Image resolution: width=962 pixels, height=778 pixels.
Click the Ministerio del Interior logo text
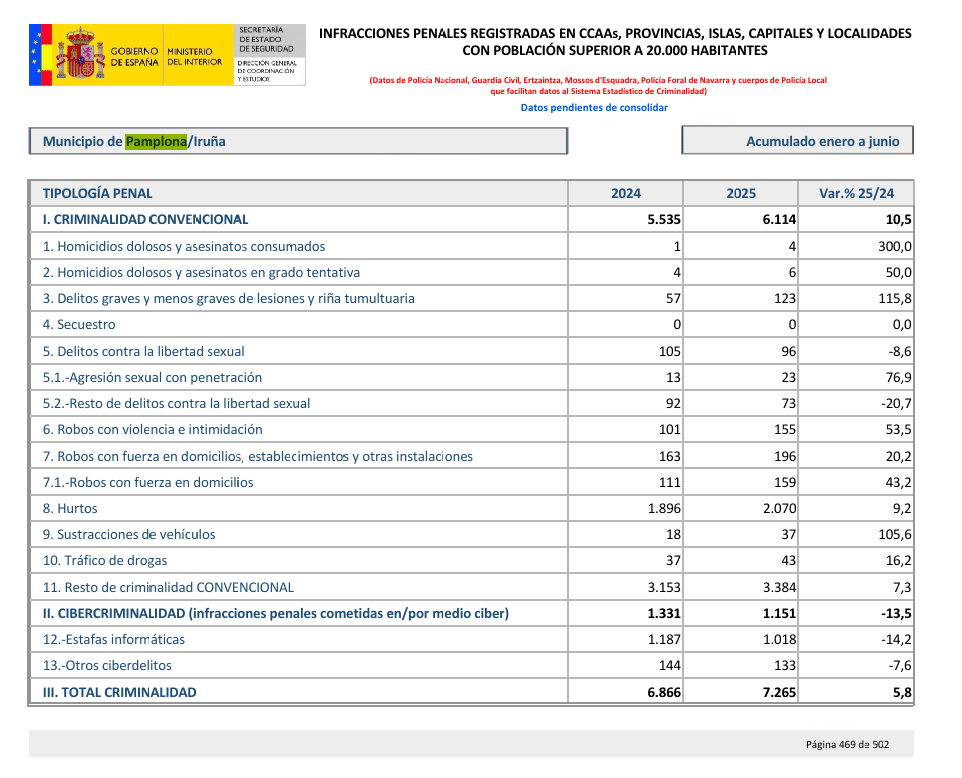pos(195,56)
